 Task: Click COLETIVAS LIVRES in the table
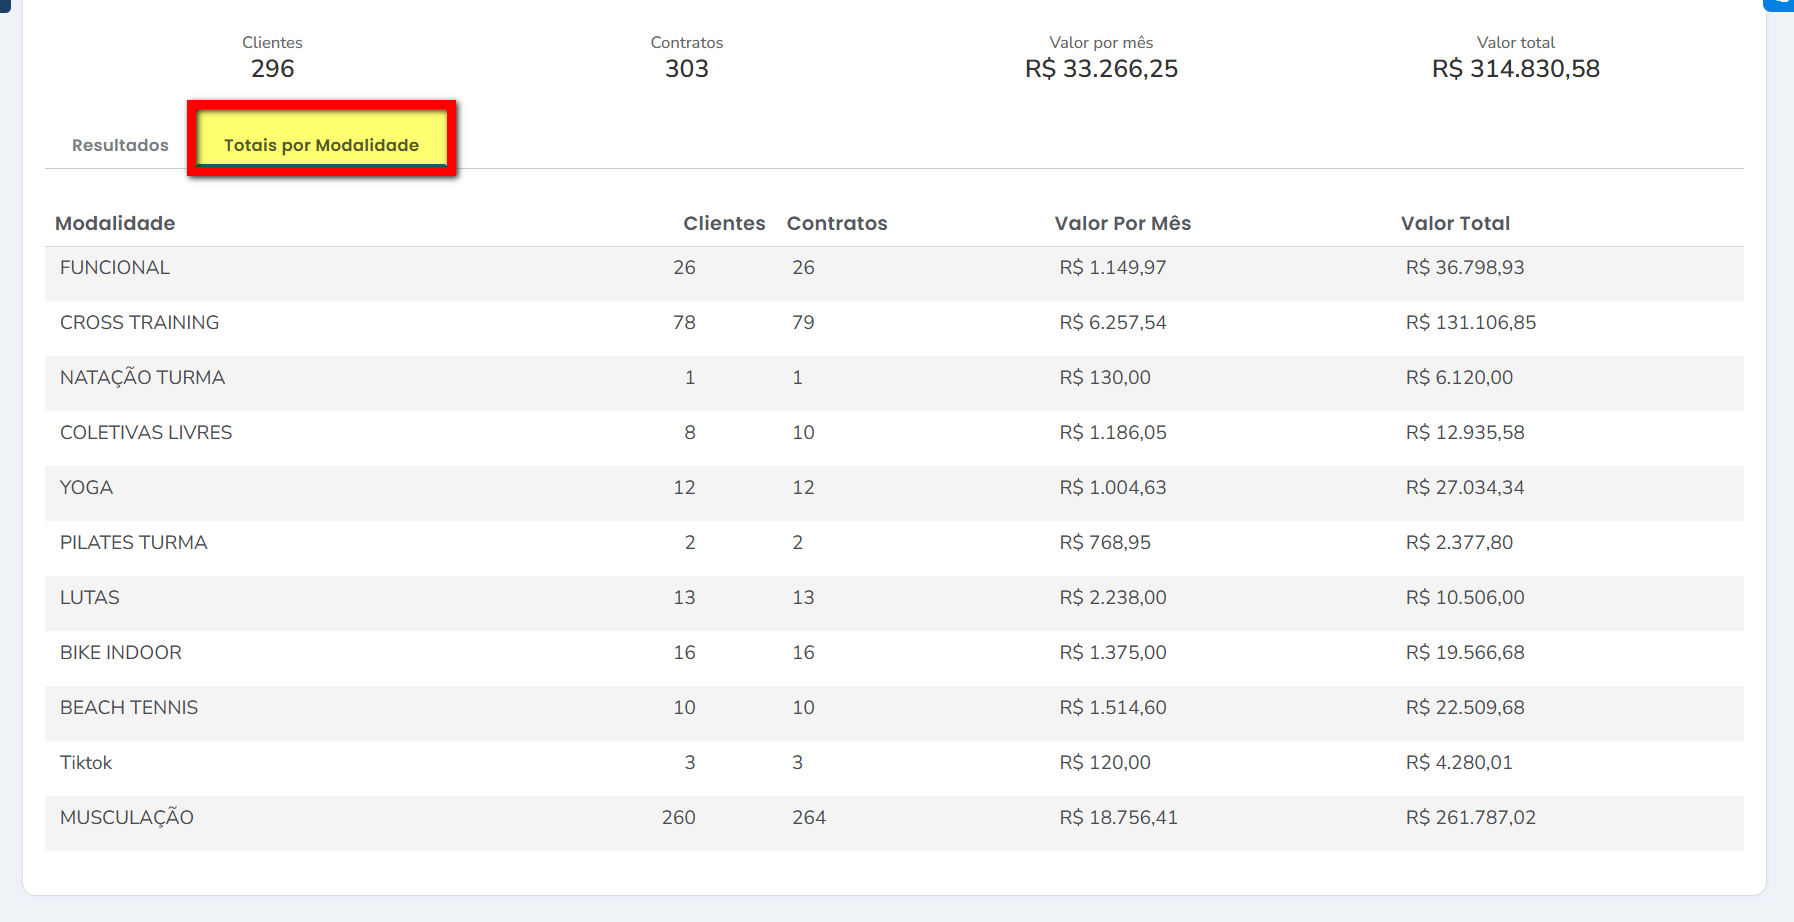(146, 433)
